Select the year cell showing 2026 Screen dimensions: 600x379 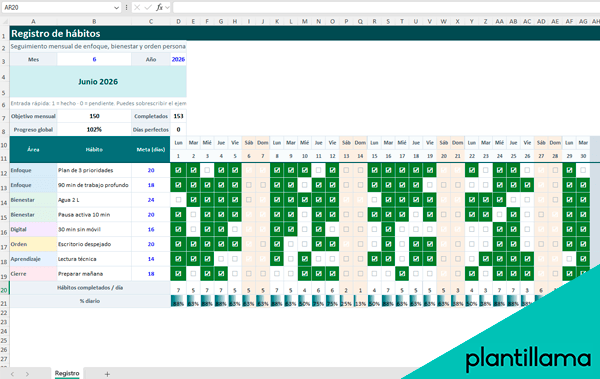point(178,59)
